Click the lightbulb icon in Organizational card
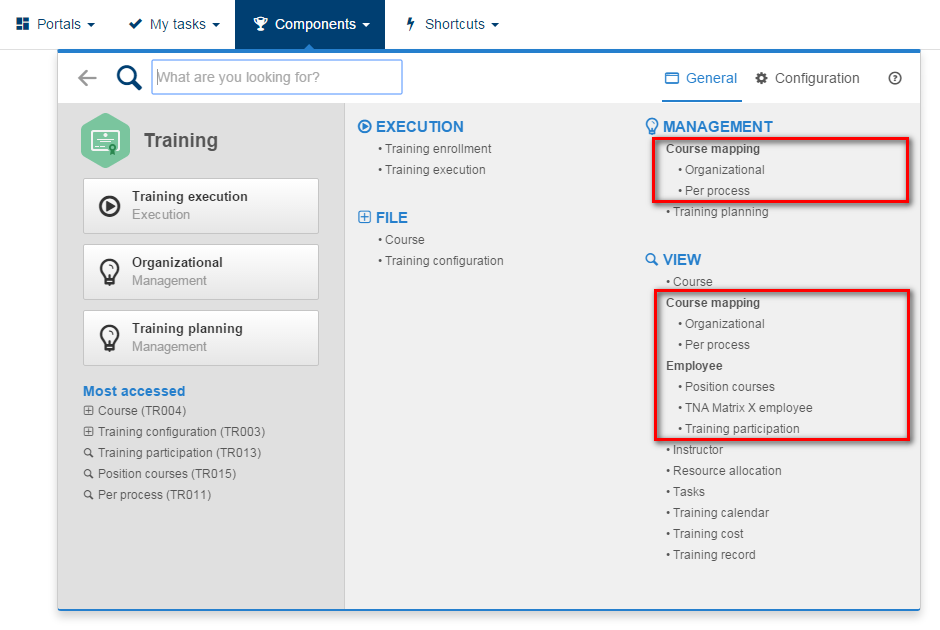 109,272
